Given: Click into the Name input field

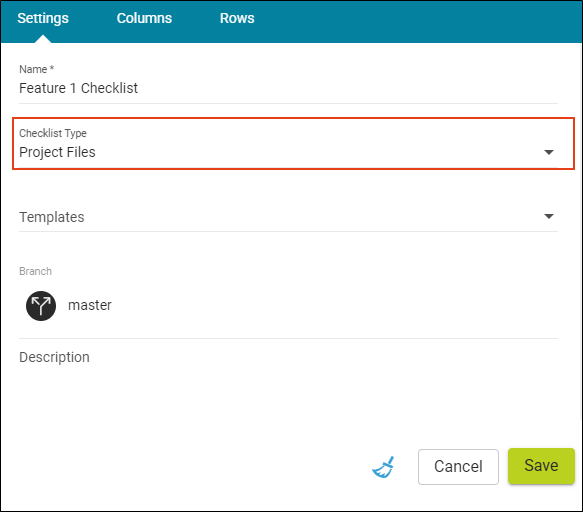Looking at the screenshot, I should tap(288, 88).
